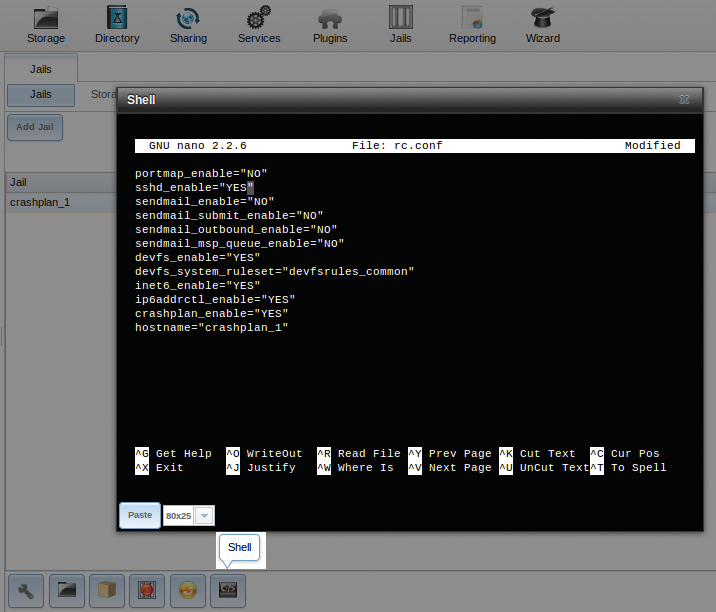Click the sendmail_enable="NO" line
Image resolution: width=716 pixels, height=612 pixels.
205,201
